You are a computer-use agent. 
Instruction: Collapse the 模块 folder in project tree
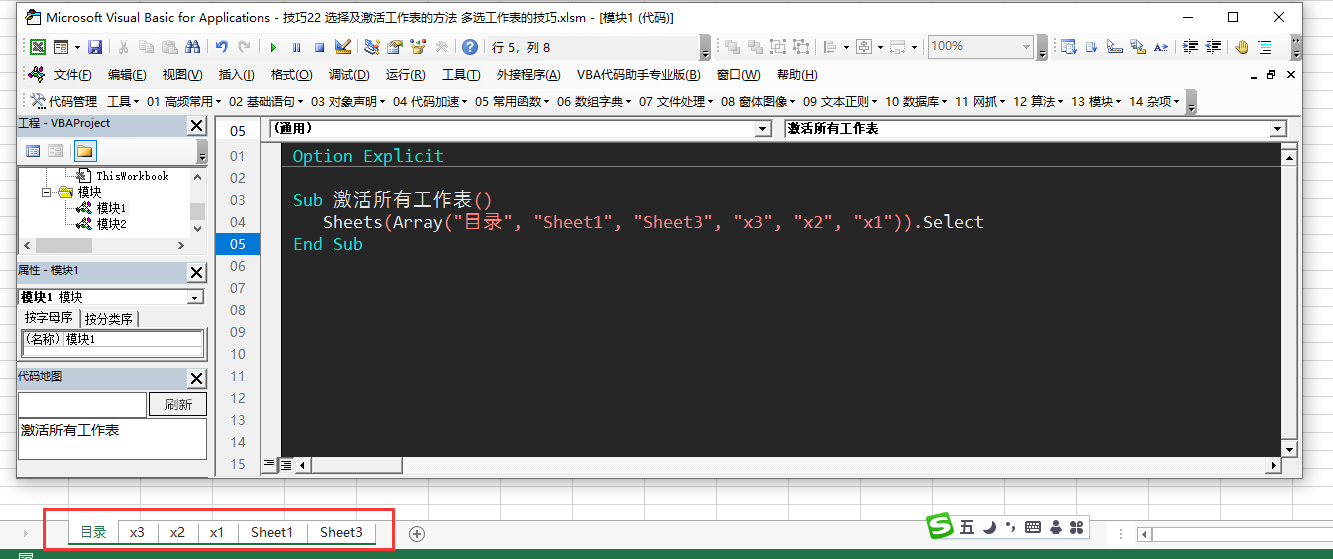(47, 192)
